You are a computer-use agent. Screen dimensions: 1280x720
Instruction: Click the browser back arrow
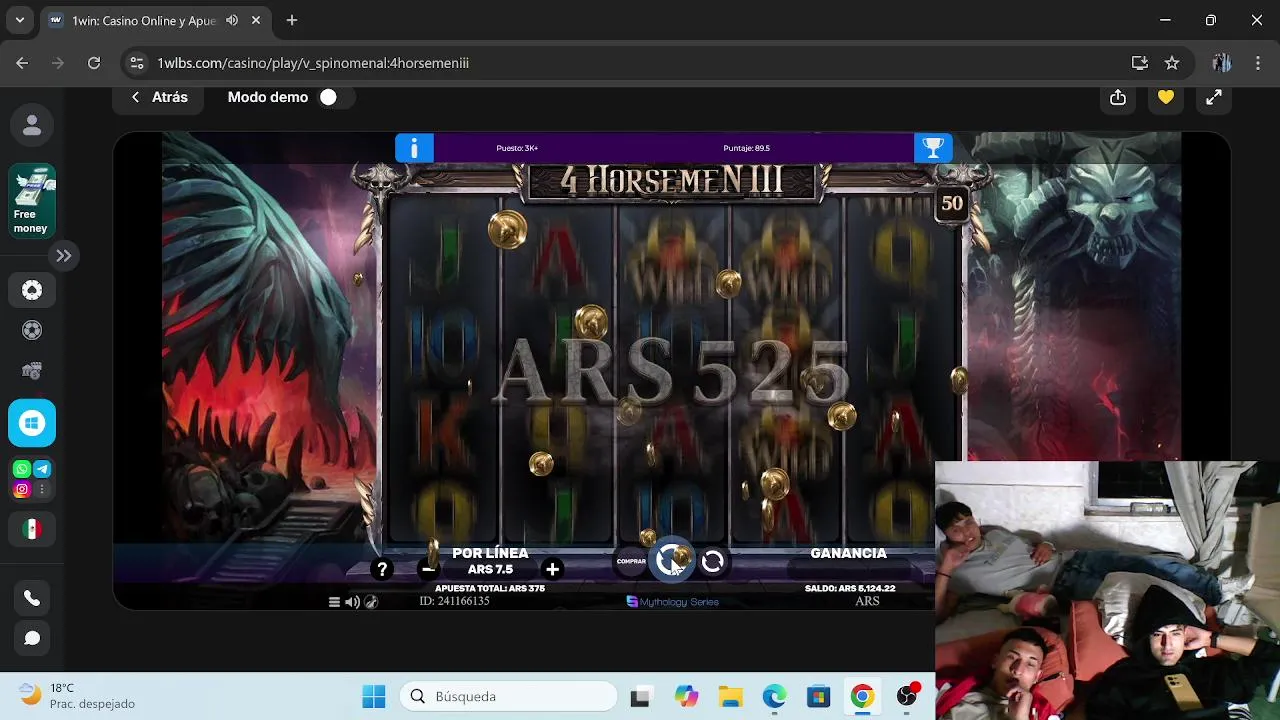click(x=22, y=63)
